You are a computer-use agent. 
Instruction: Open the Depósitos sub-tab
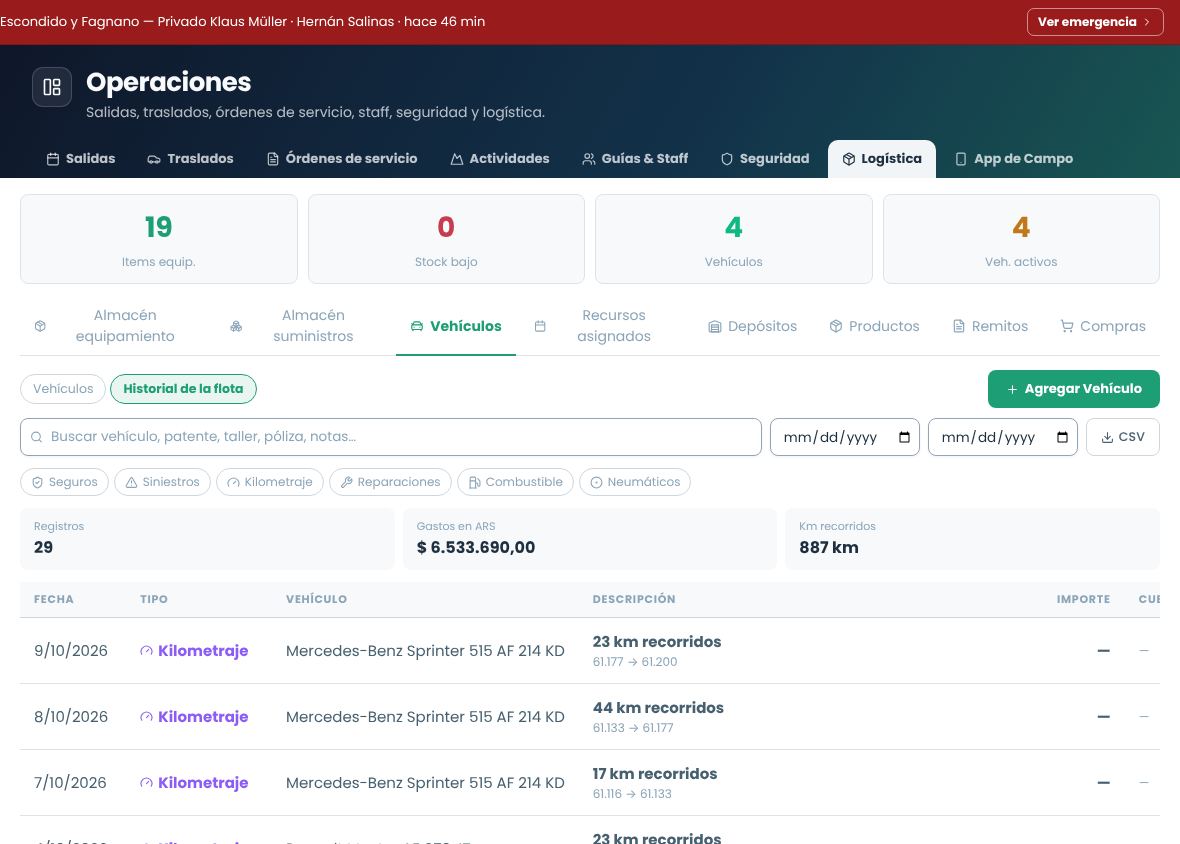pyautogui.click(x=753, y=326)
